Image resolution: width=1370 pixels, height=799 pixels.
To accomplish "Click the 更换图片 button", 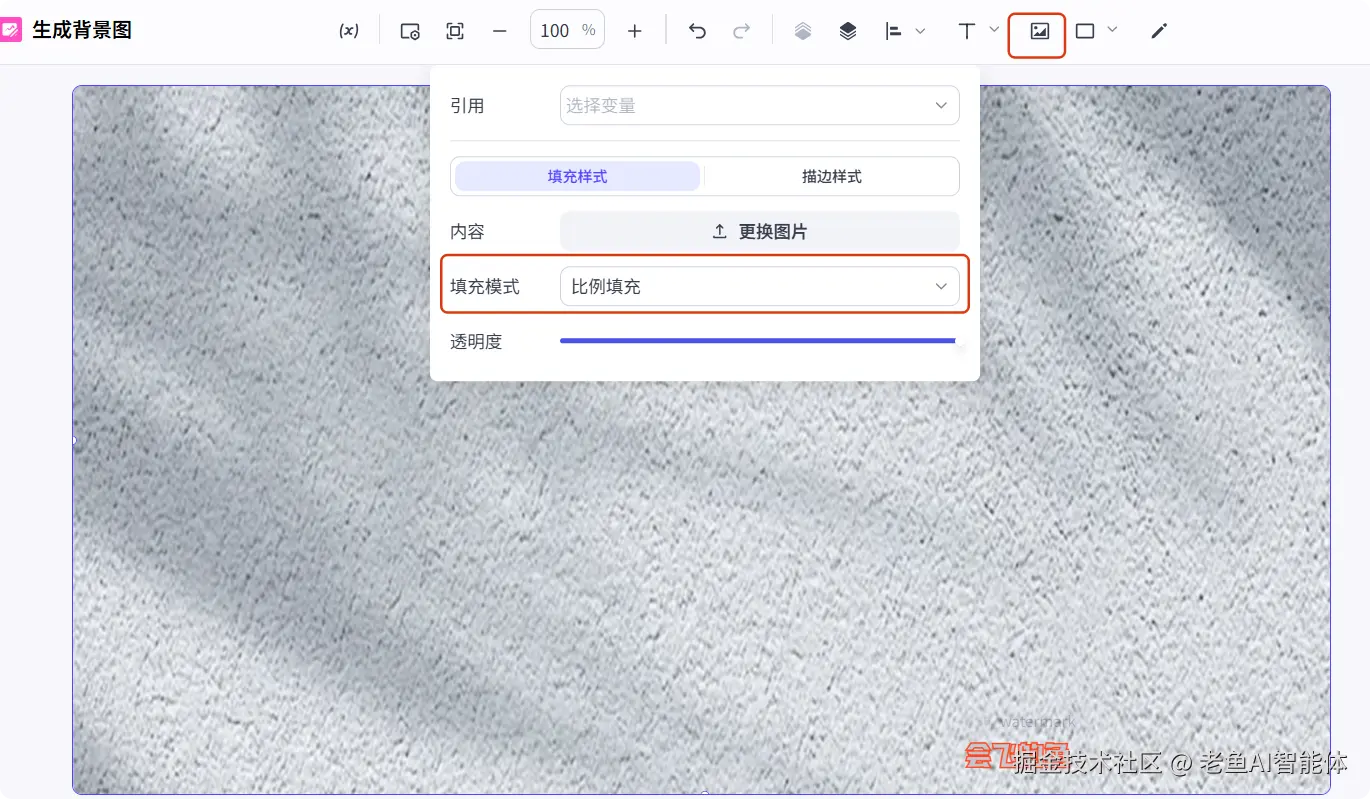I will (x=759, y=231).
